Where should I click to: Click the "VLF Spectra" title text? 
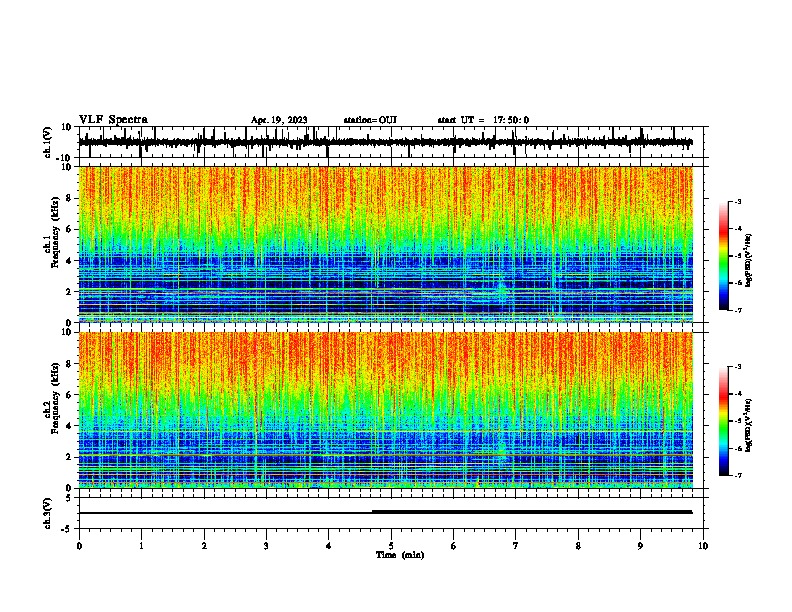point(113,120)
